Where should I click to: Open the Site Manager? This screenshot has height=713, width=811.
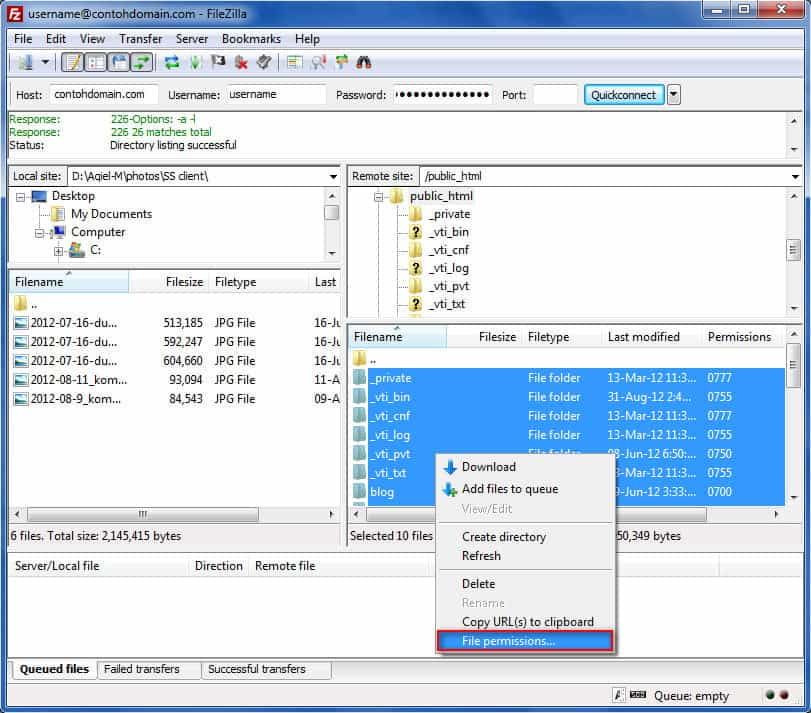click(25, 62)
